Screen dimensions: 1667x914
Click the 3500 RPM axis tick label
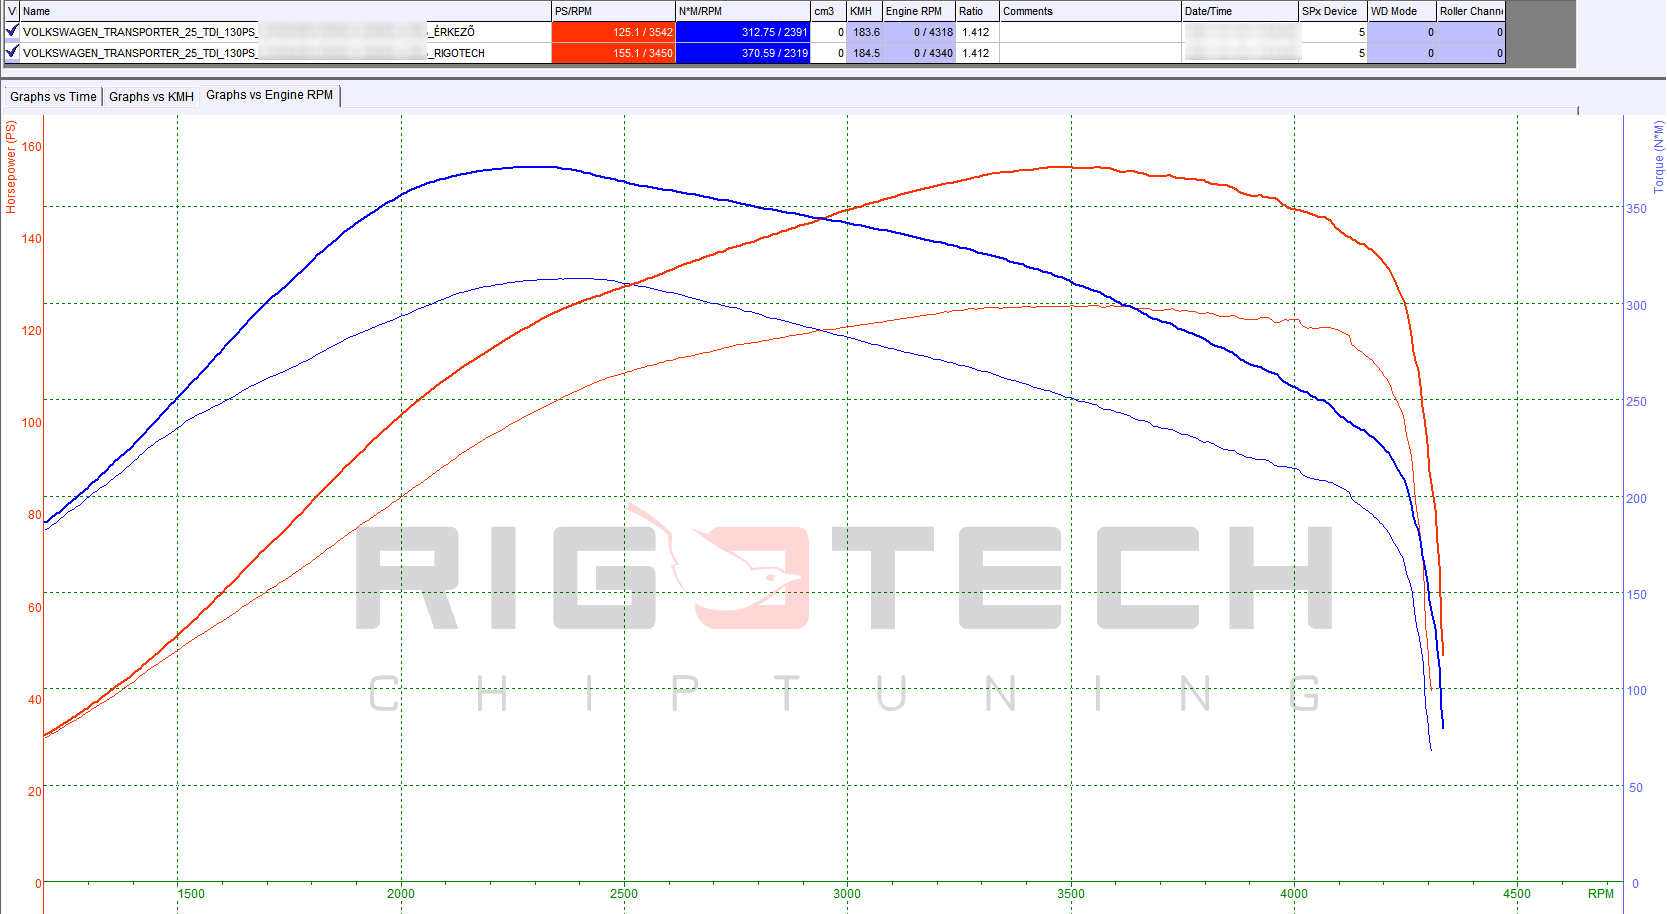1070,894
